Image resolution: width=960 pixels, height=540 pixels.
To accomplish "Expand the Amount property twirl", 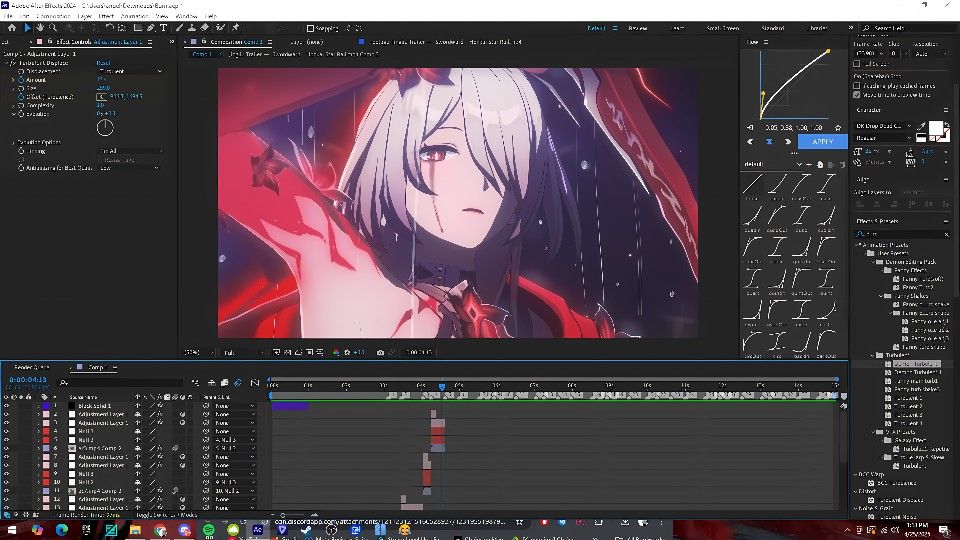I will click(x=13, y=80).
